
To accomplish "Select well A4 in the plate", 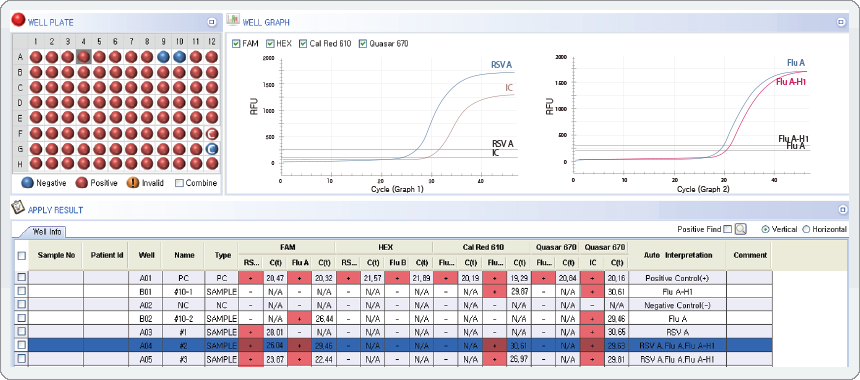I will [x=83, y=56].
